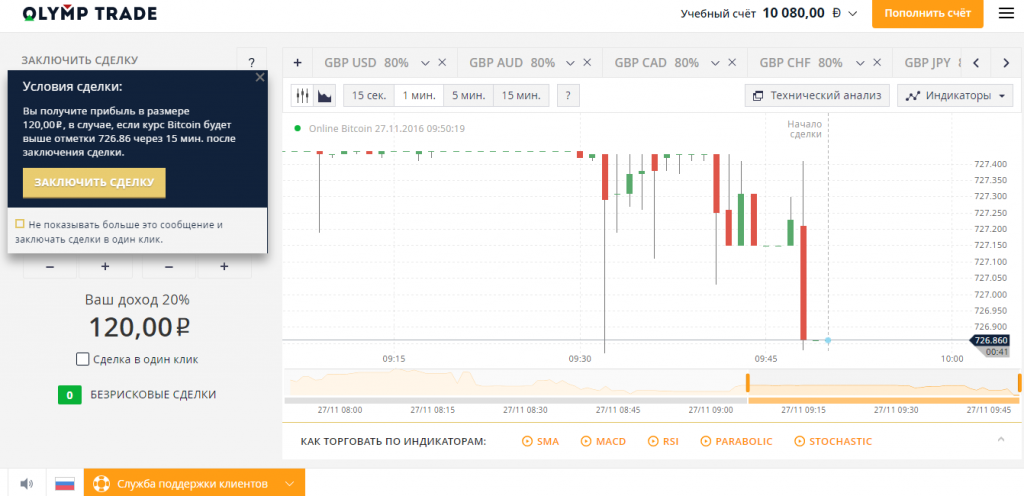Switch to candlestick chart type
This screenshot has height=496, width=1024.
[x=302, y=96]
